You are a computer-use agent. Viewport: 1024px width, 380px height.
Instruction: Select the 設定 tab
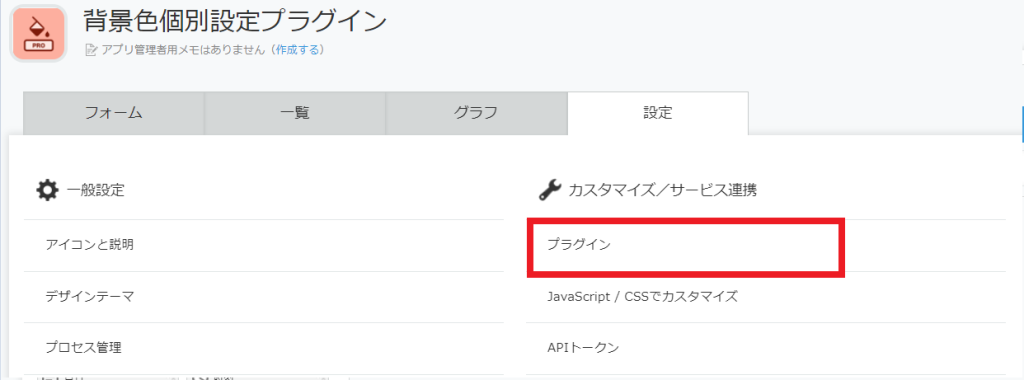coord(658,113)
